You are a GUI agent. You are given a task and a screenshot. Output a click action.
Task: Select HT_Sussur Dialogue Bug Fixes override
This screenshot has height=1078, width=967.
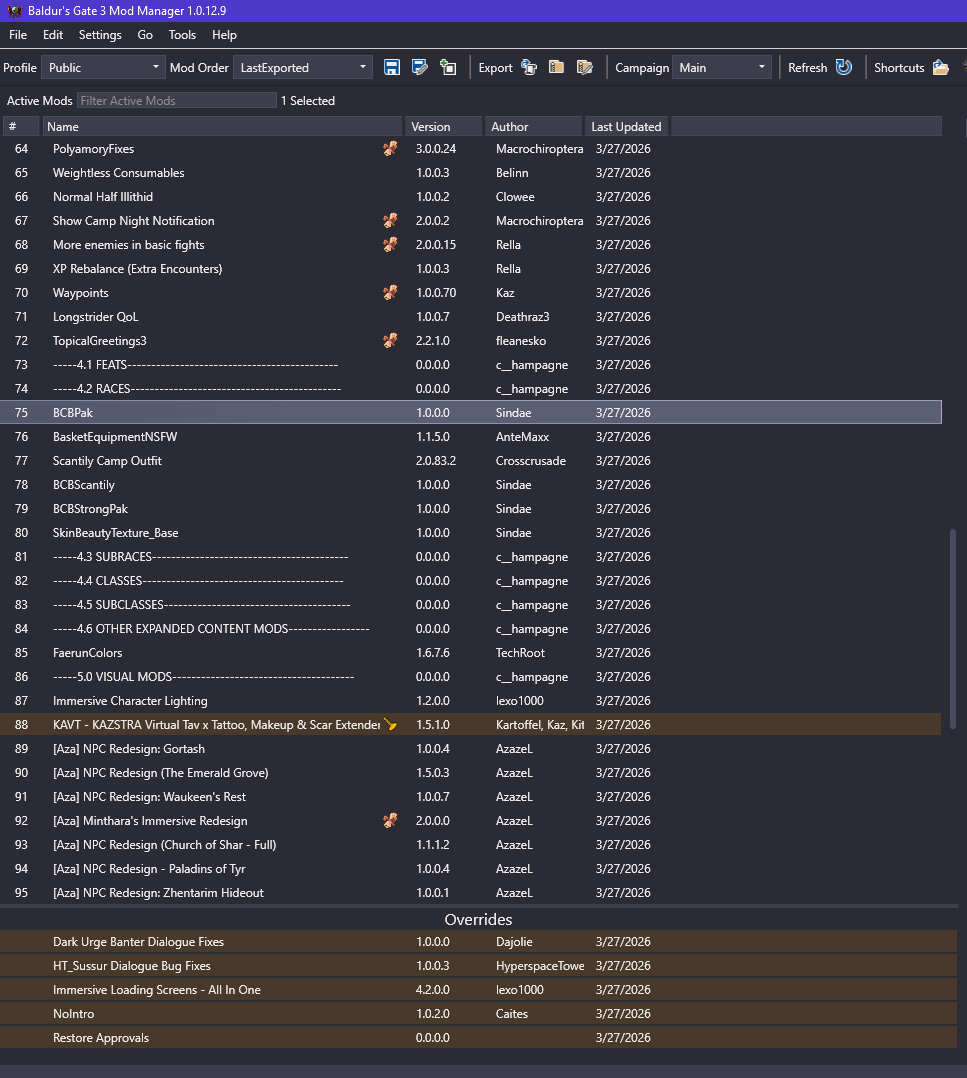click(478, 966)
